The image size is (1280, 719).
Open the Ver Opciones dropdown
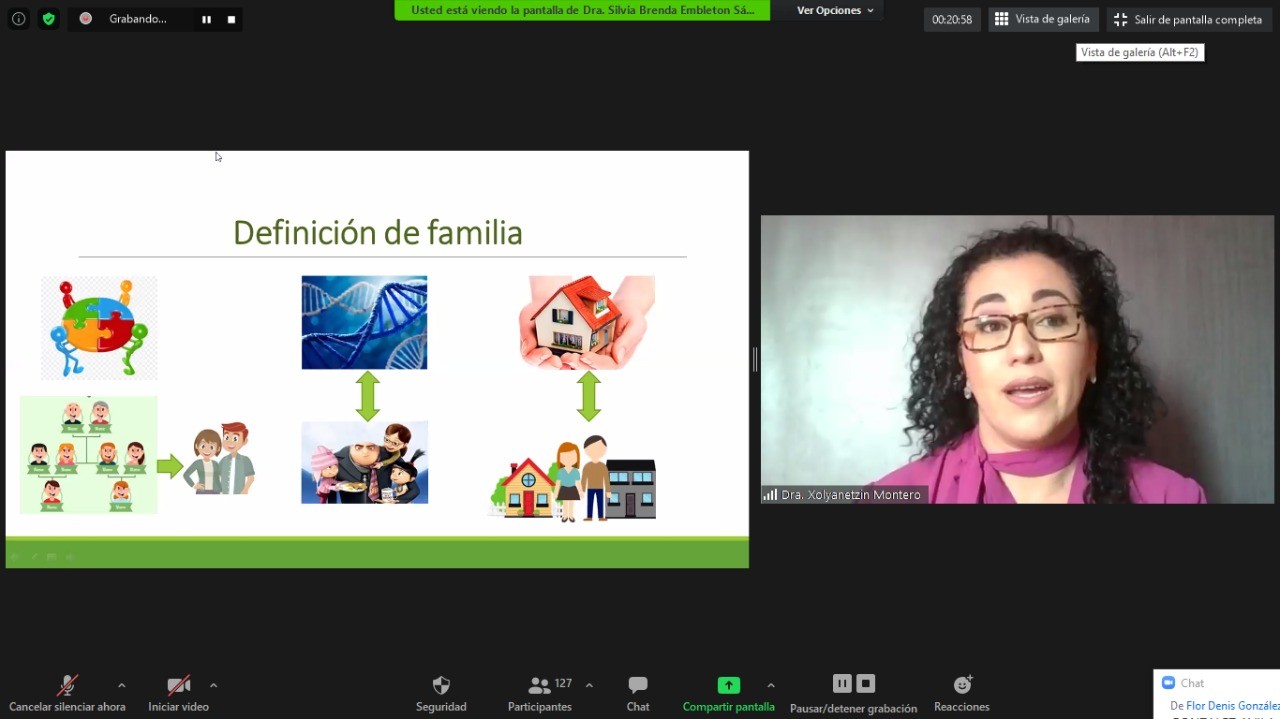pos(835,10)
